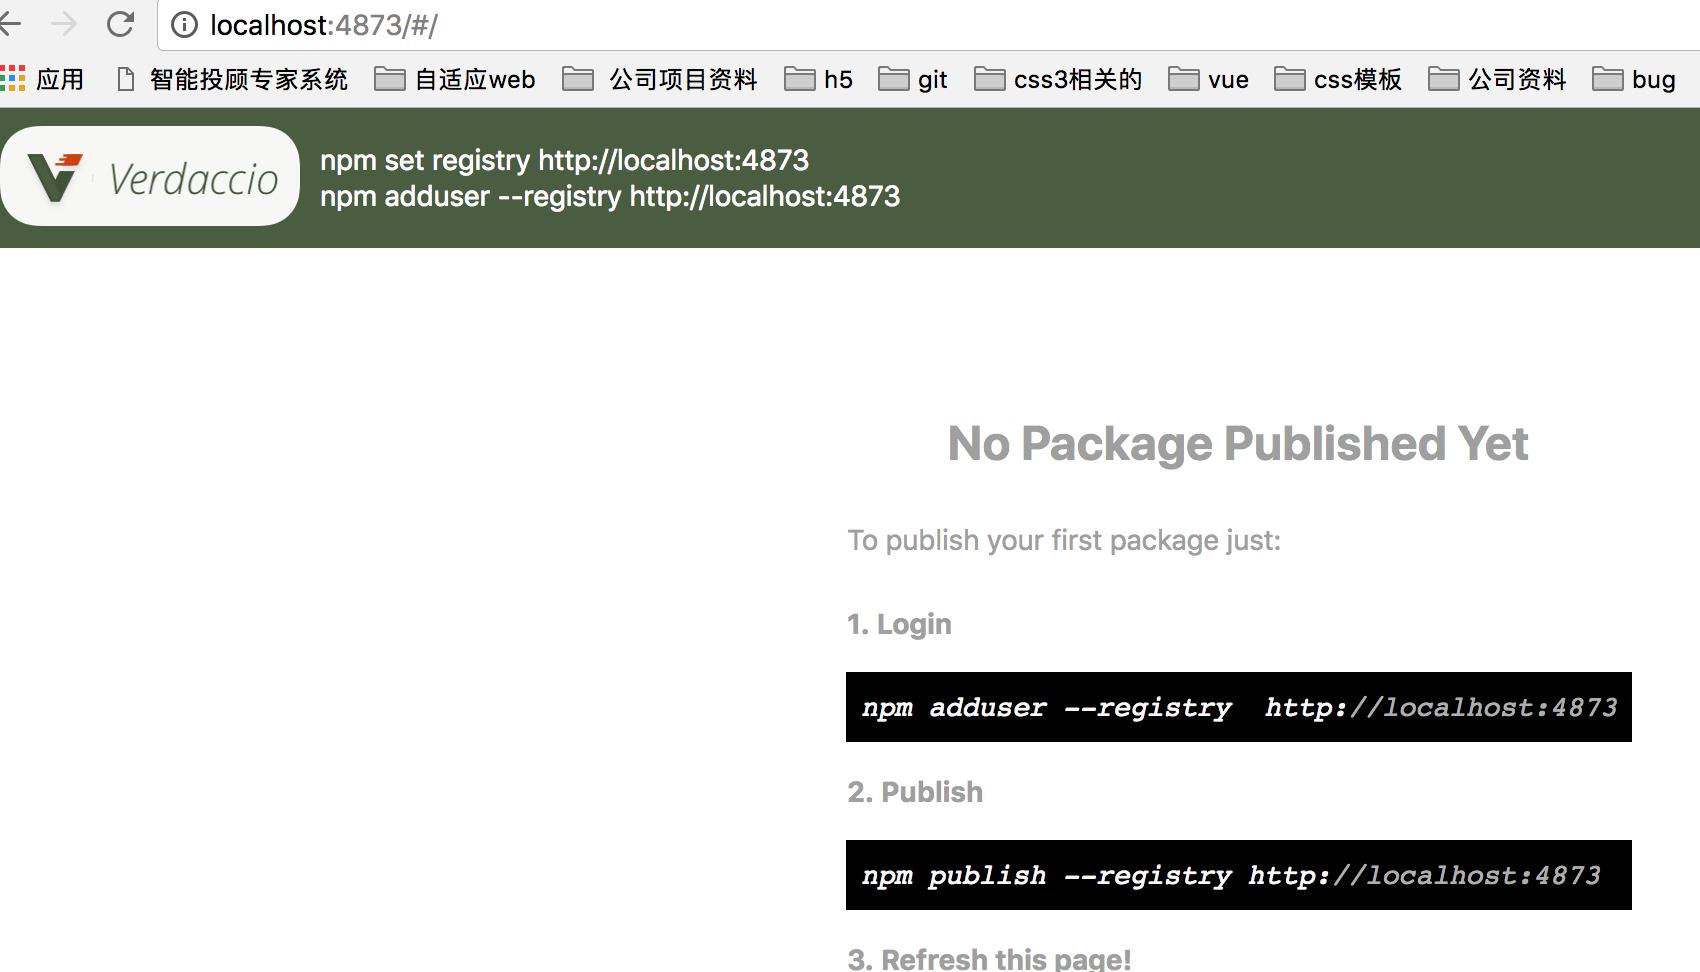Click the site info icon in address bar
Viewport: 1700px width, 972px height.
tap(185, 25)
